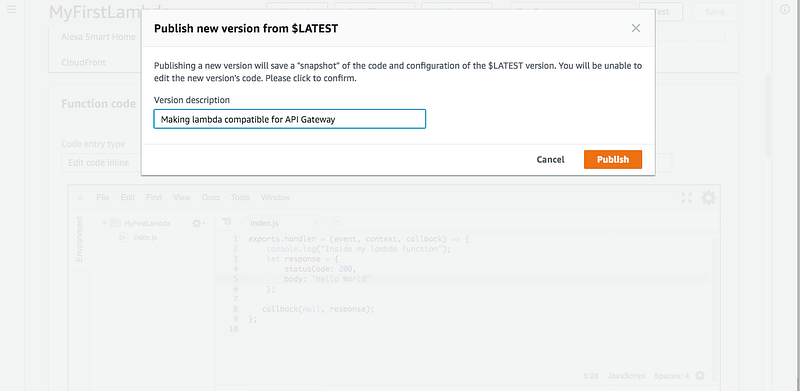
Task: Collapse the editor menu bar arrow
Action: point(81,198)
